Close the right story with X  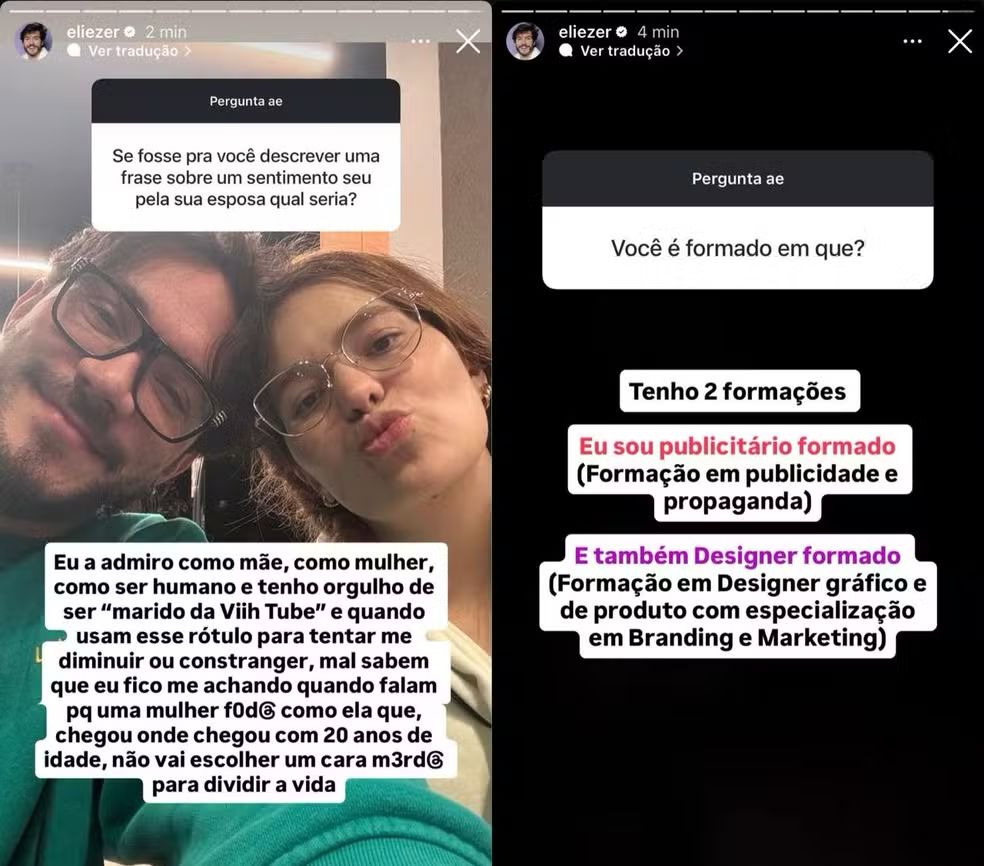click(960, 41)
